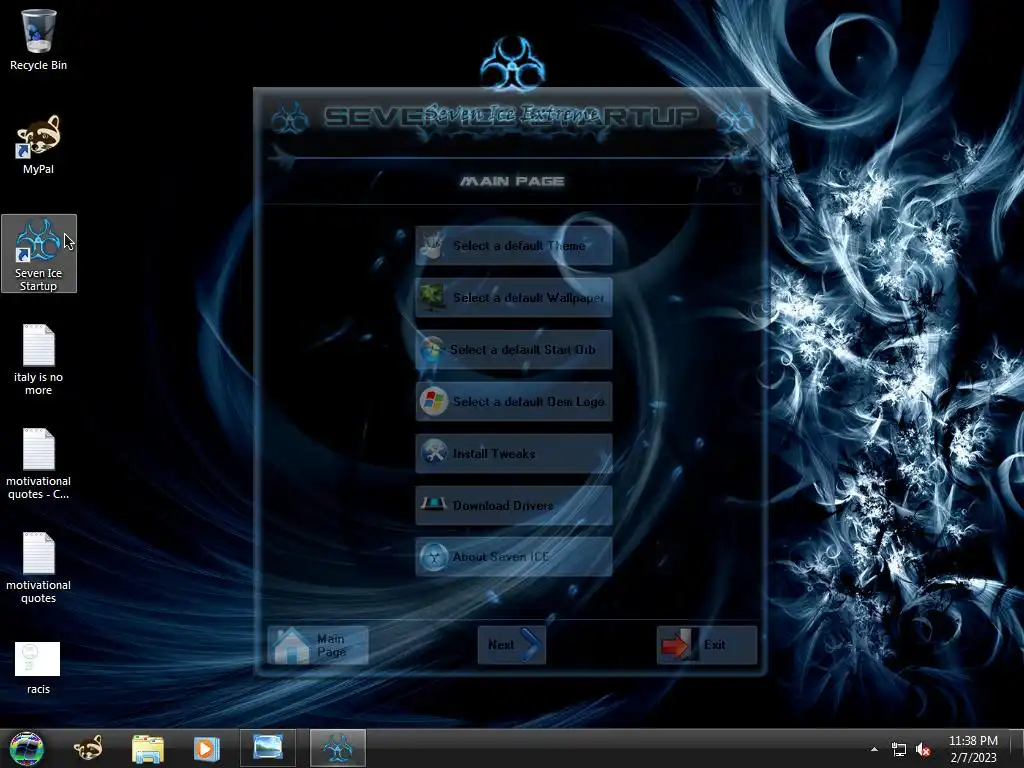The image size is (1024, 768).
Task: Click the left biohazard icon in startup header
Action: (291, 118)
